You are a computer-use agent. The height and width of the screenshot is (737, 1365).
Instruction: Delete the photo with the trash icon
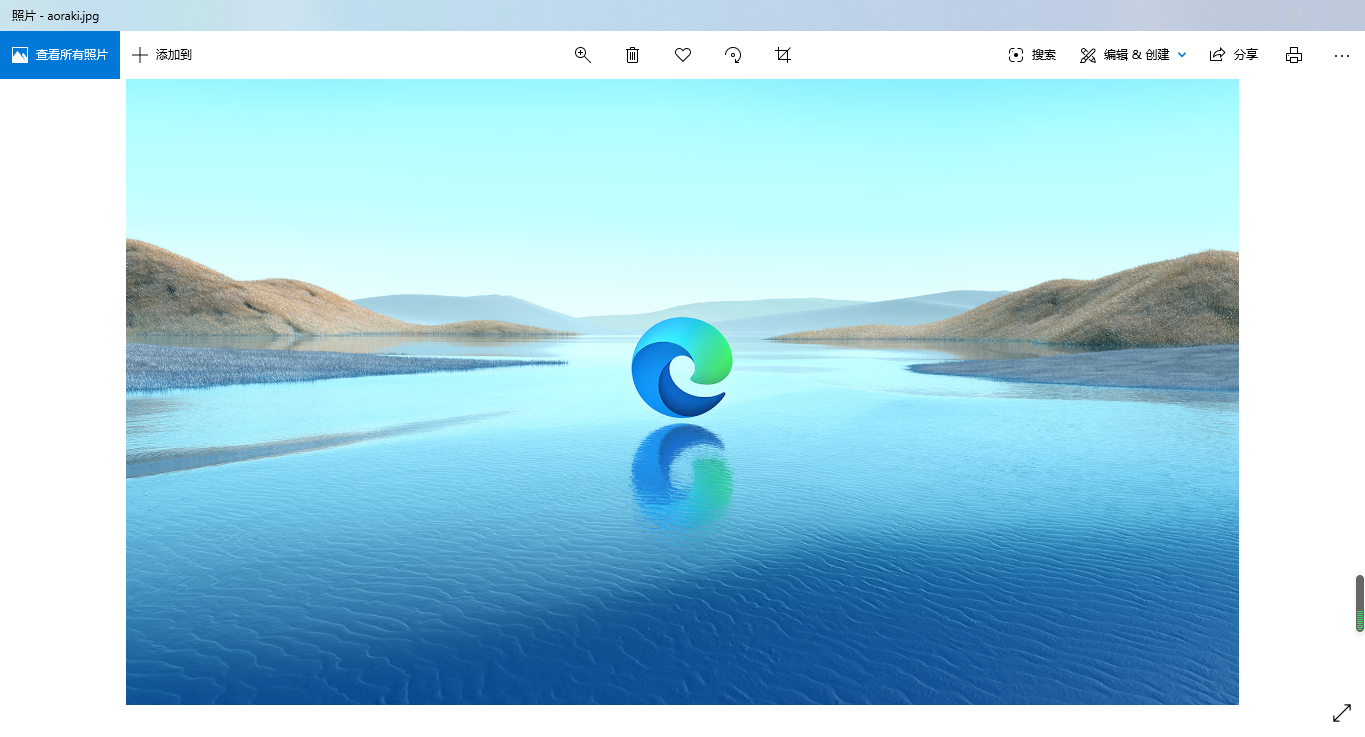633,55
